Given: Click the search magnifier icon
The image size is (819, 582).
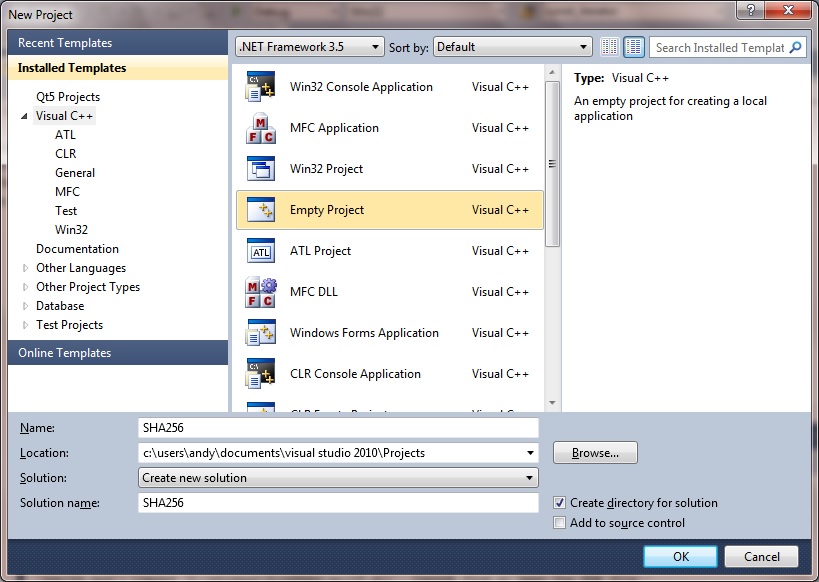Looking at the screenshot, I should coord(795,48).
